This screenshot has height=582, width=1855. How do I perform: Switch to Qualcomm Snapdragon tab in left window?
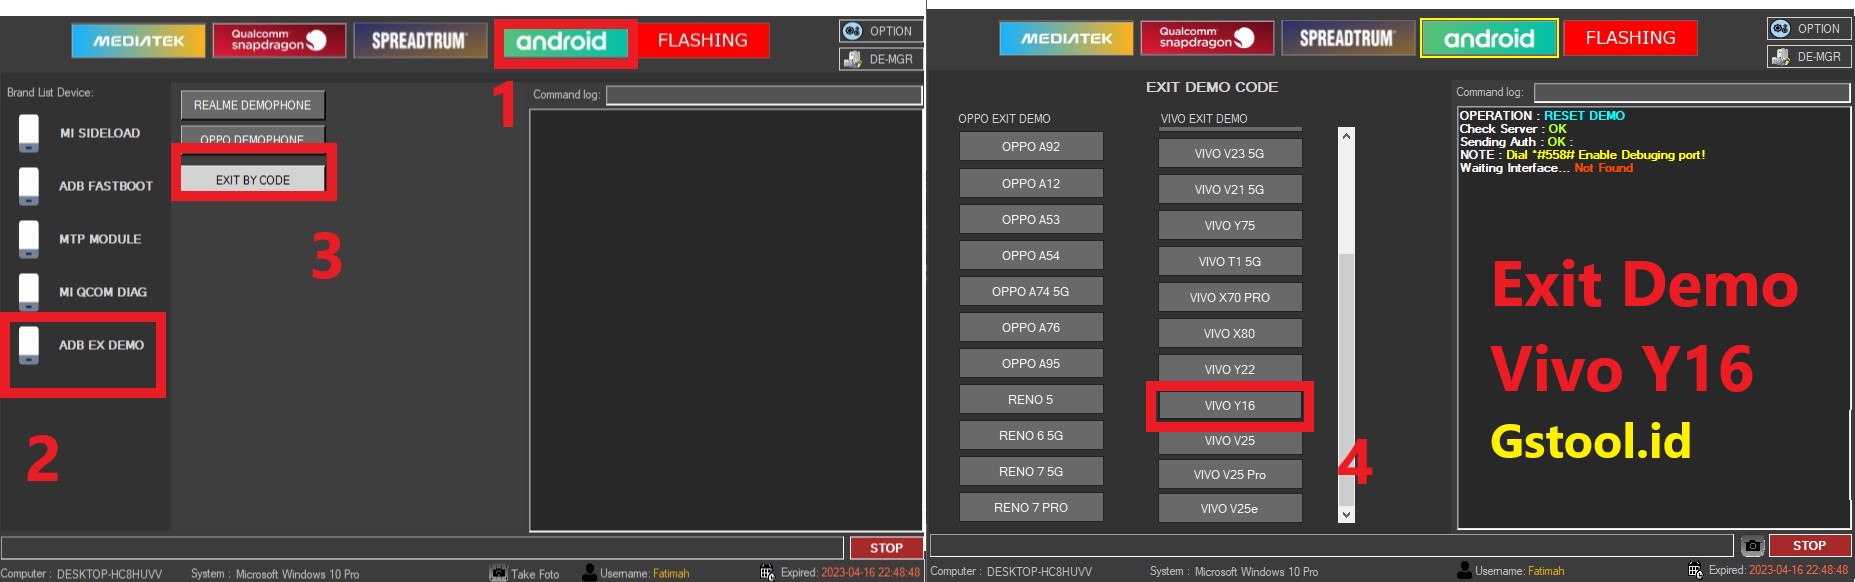[279, 41]
